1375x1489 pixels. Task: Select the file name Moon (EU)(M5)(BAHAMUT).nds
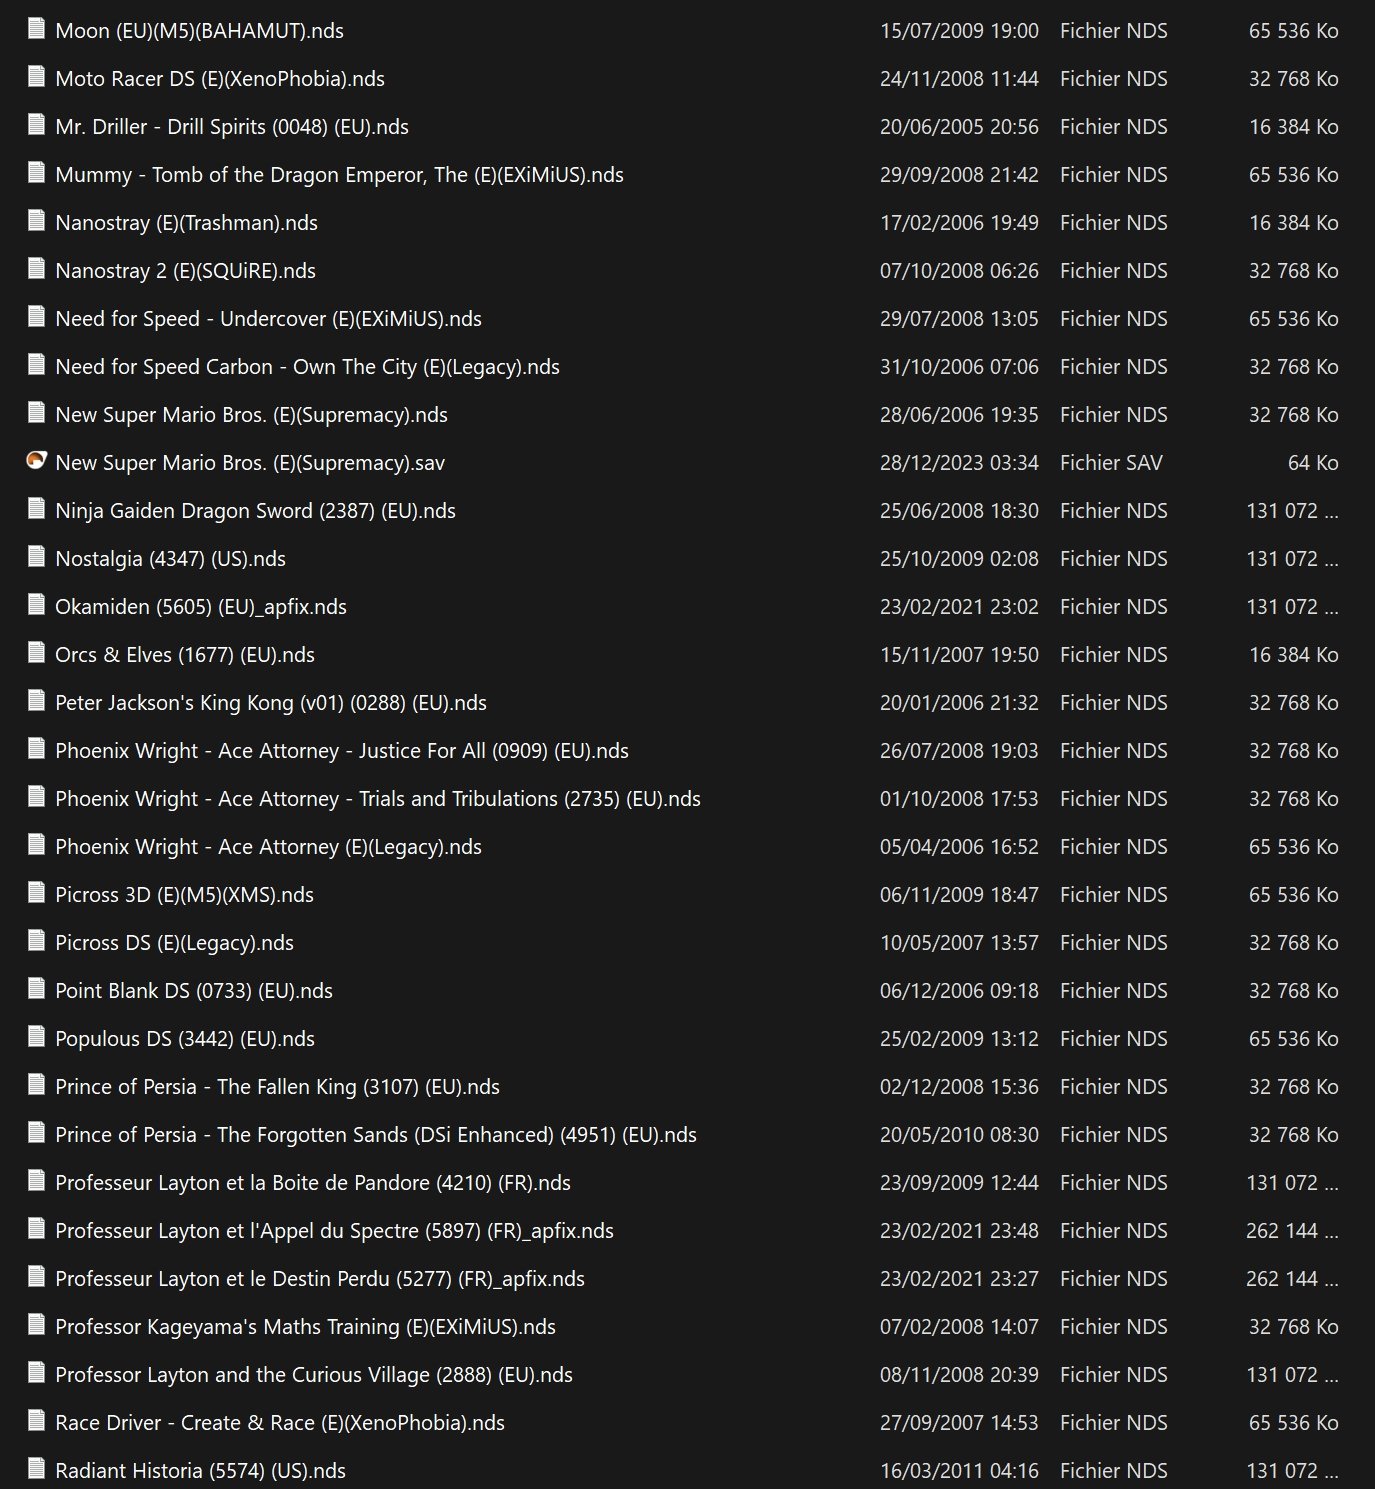pos(199,31)
